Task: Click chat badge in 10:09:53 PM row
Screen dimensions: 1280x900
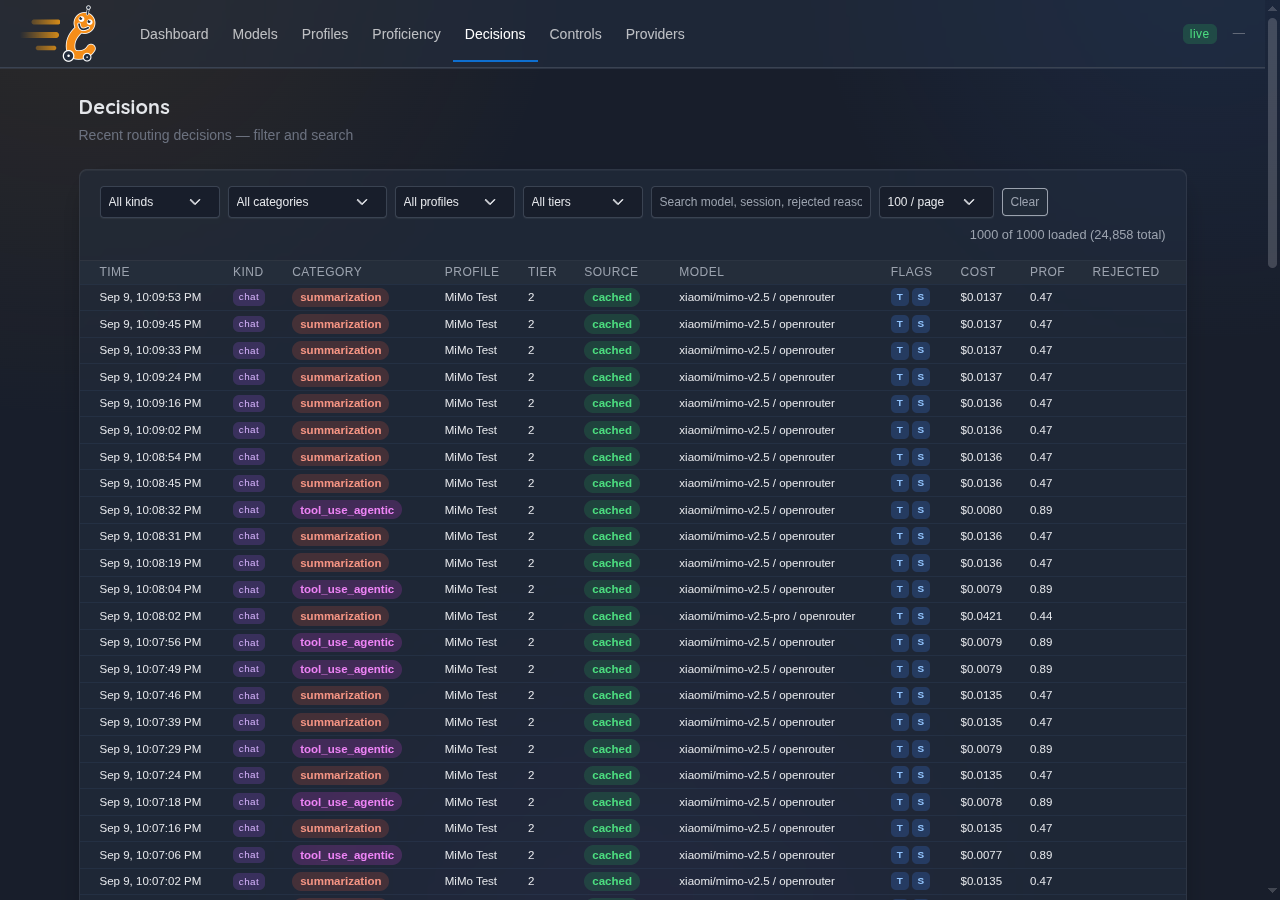Action: click(249, 297)
